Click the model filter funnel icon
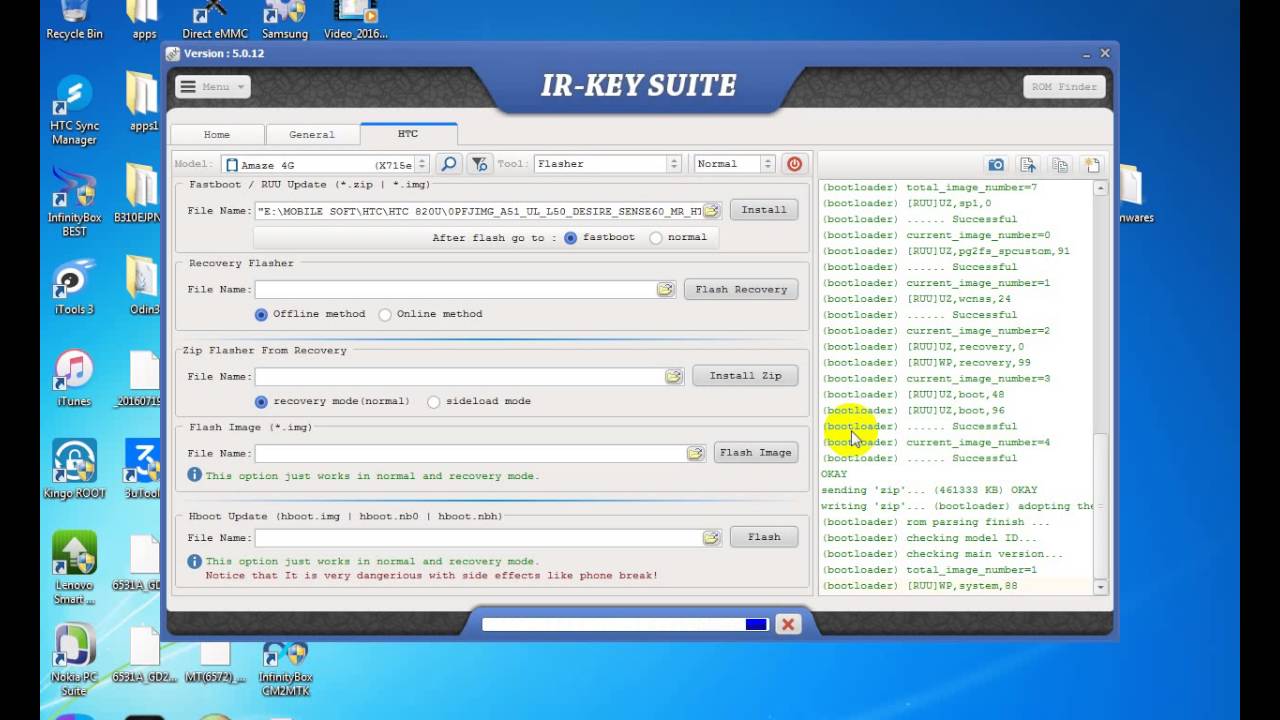The width and height of the screenshot is (1280, 720). (479, 164)
